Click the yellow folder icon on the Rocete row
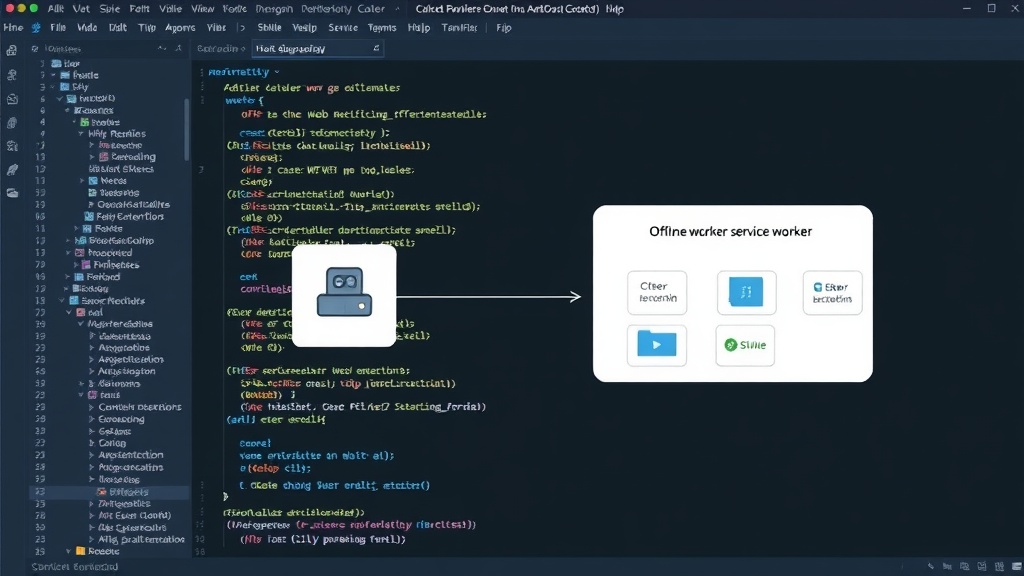Screen dimensions: 1024x576 coord(80,551)
